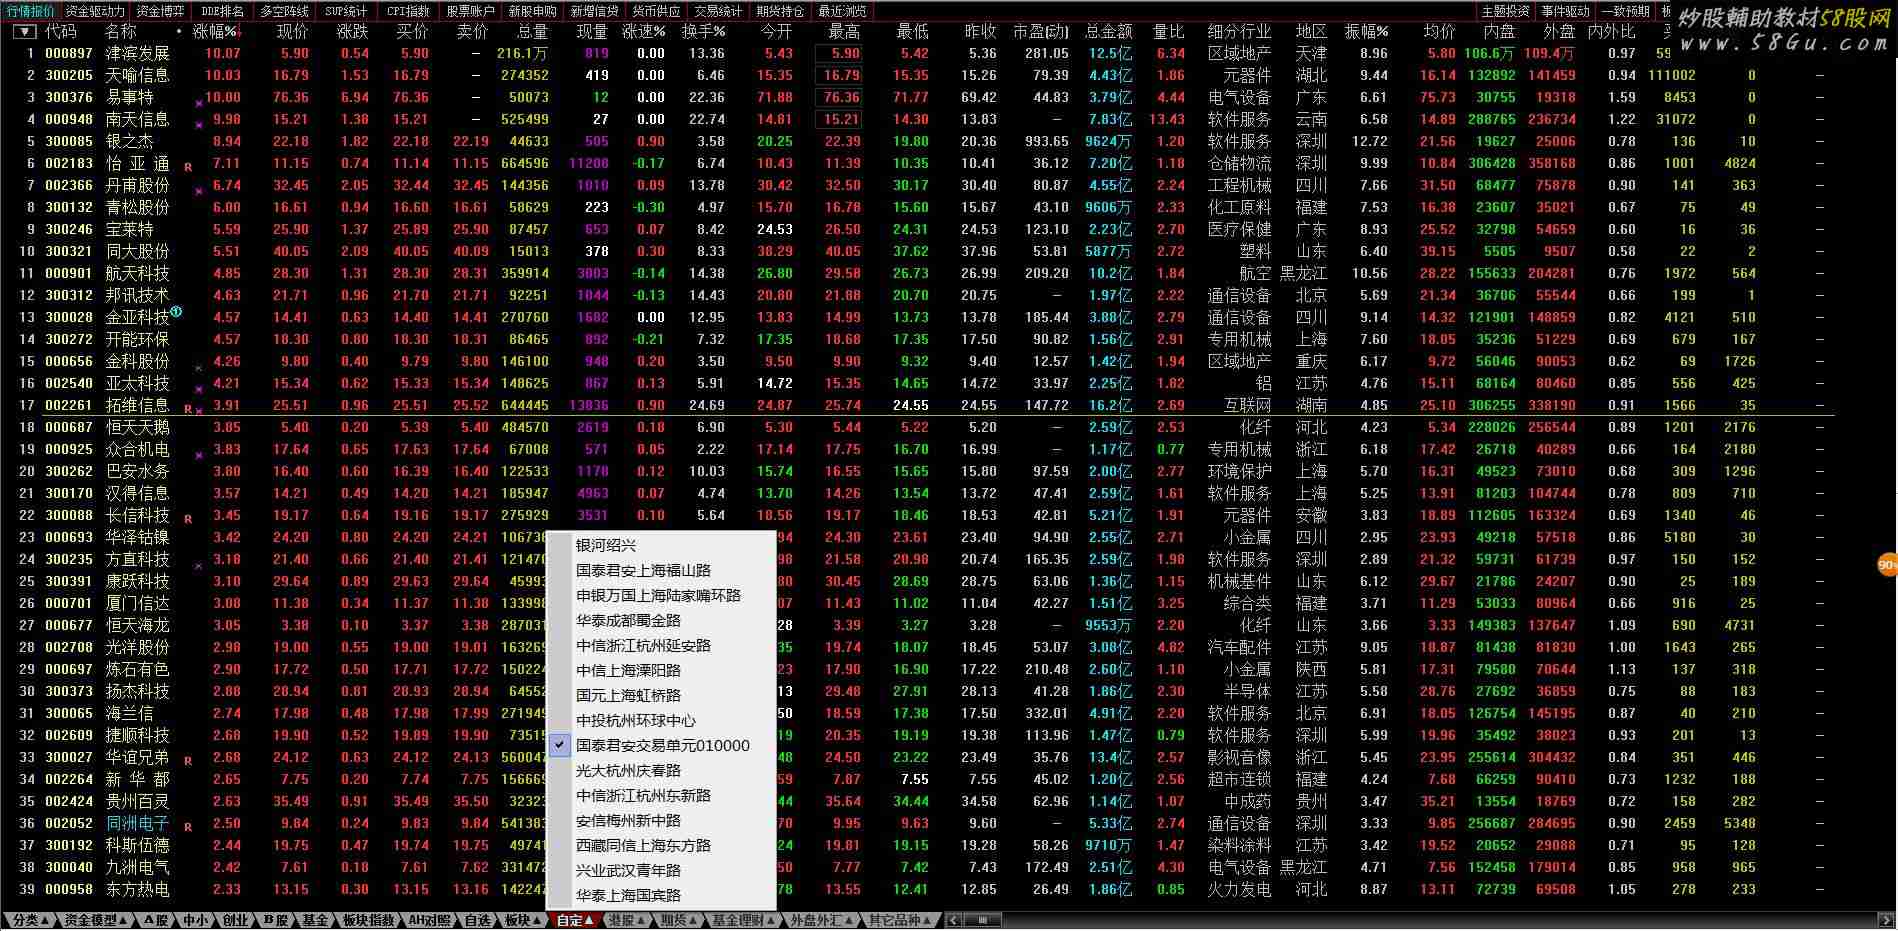Sort by 振幅% column header
Viewport: 1898px width, 931px height.
click(1366, 32)
